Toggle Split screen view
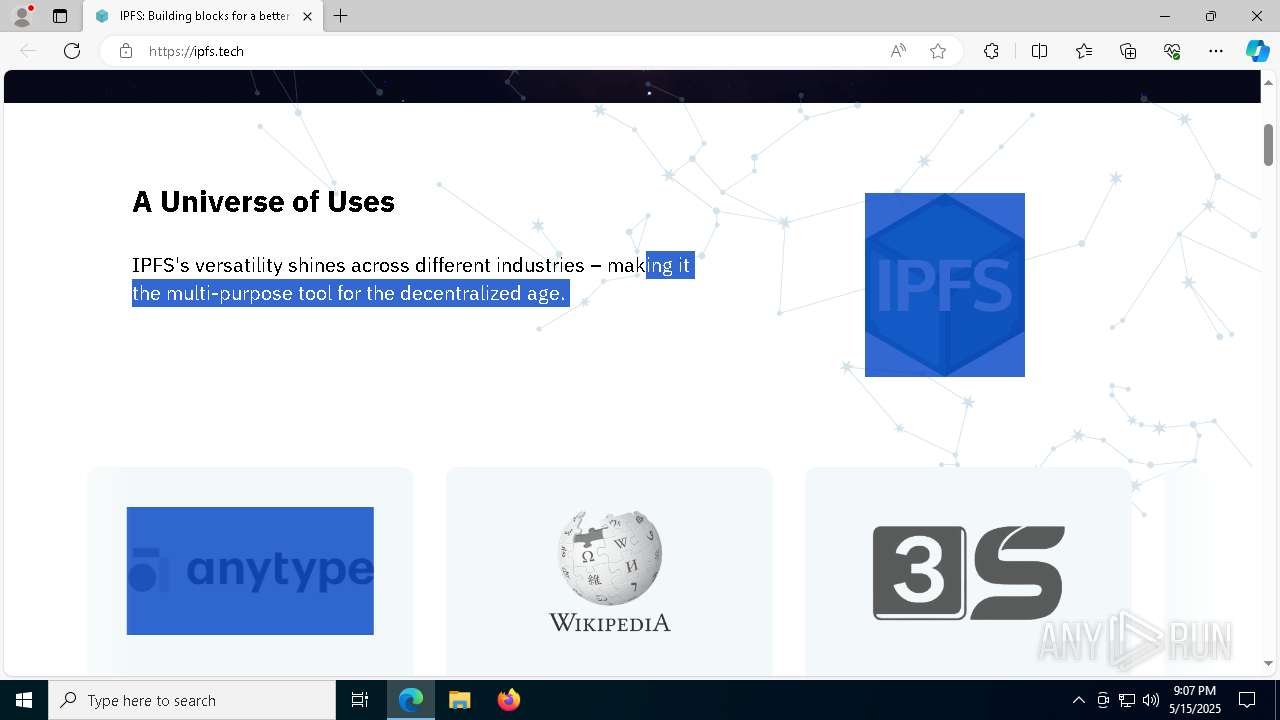 click(1039, 51)
